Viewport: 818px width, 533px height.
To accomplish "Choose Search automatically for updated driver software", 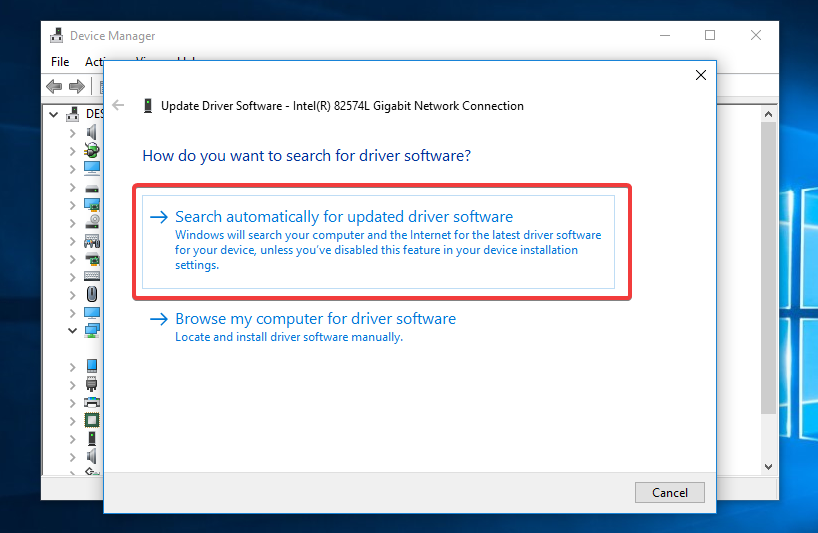I will (378, 241).
